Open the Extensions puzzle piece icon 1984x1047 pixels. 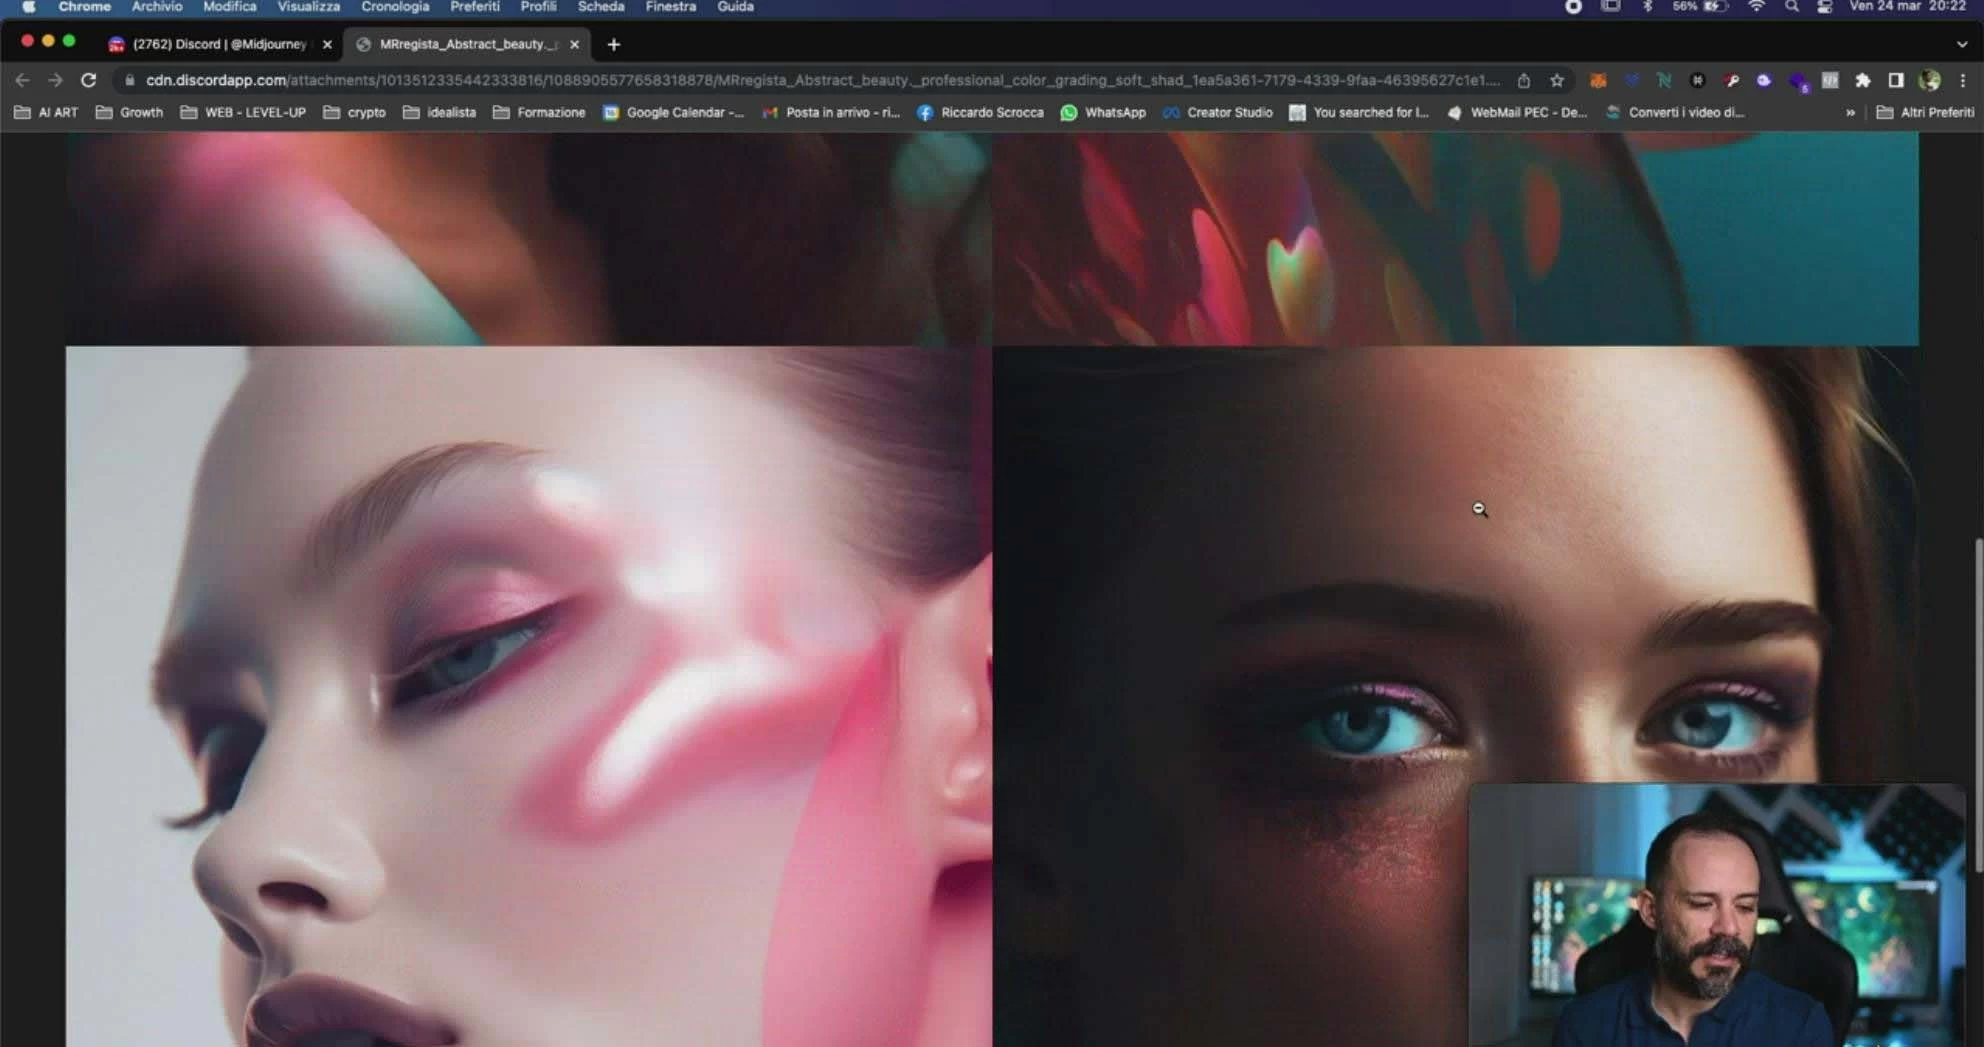pyautogui.click(x=1862, y=80)
